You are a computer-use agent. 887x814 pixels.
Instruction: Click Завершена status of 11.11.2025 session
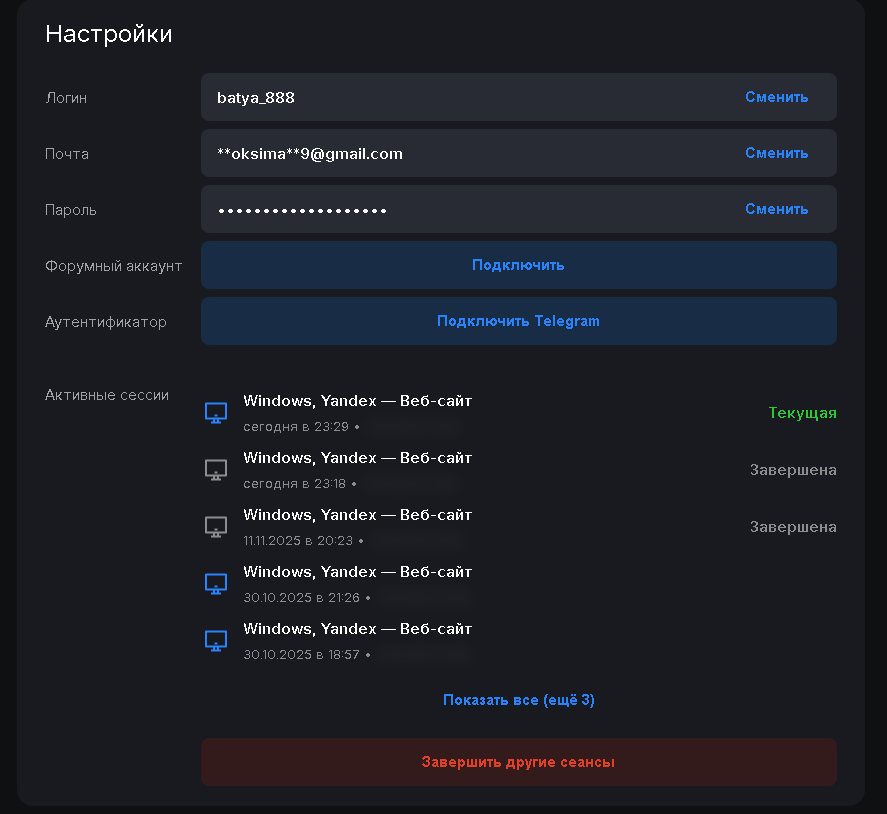pos(793,526)
